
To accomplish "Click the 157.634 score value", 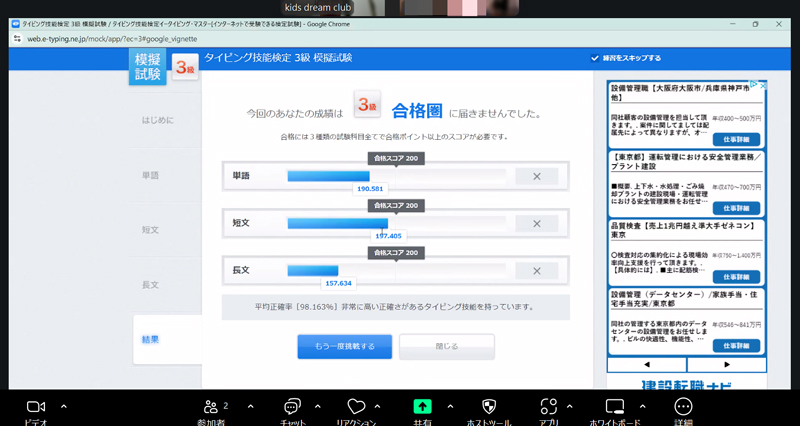I will tap(339, 283).
